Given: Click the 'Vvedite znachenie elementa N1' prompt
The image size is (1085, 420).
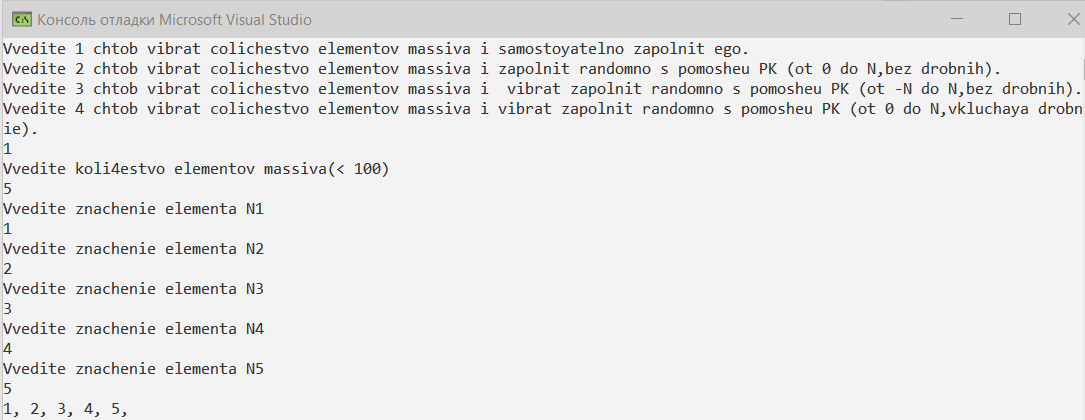Looking at the screenshot, I should (134, 210).
